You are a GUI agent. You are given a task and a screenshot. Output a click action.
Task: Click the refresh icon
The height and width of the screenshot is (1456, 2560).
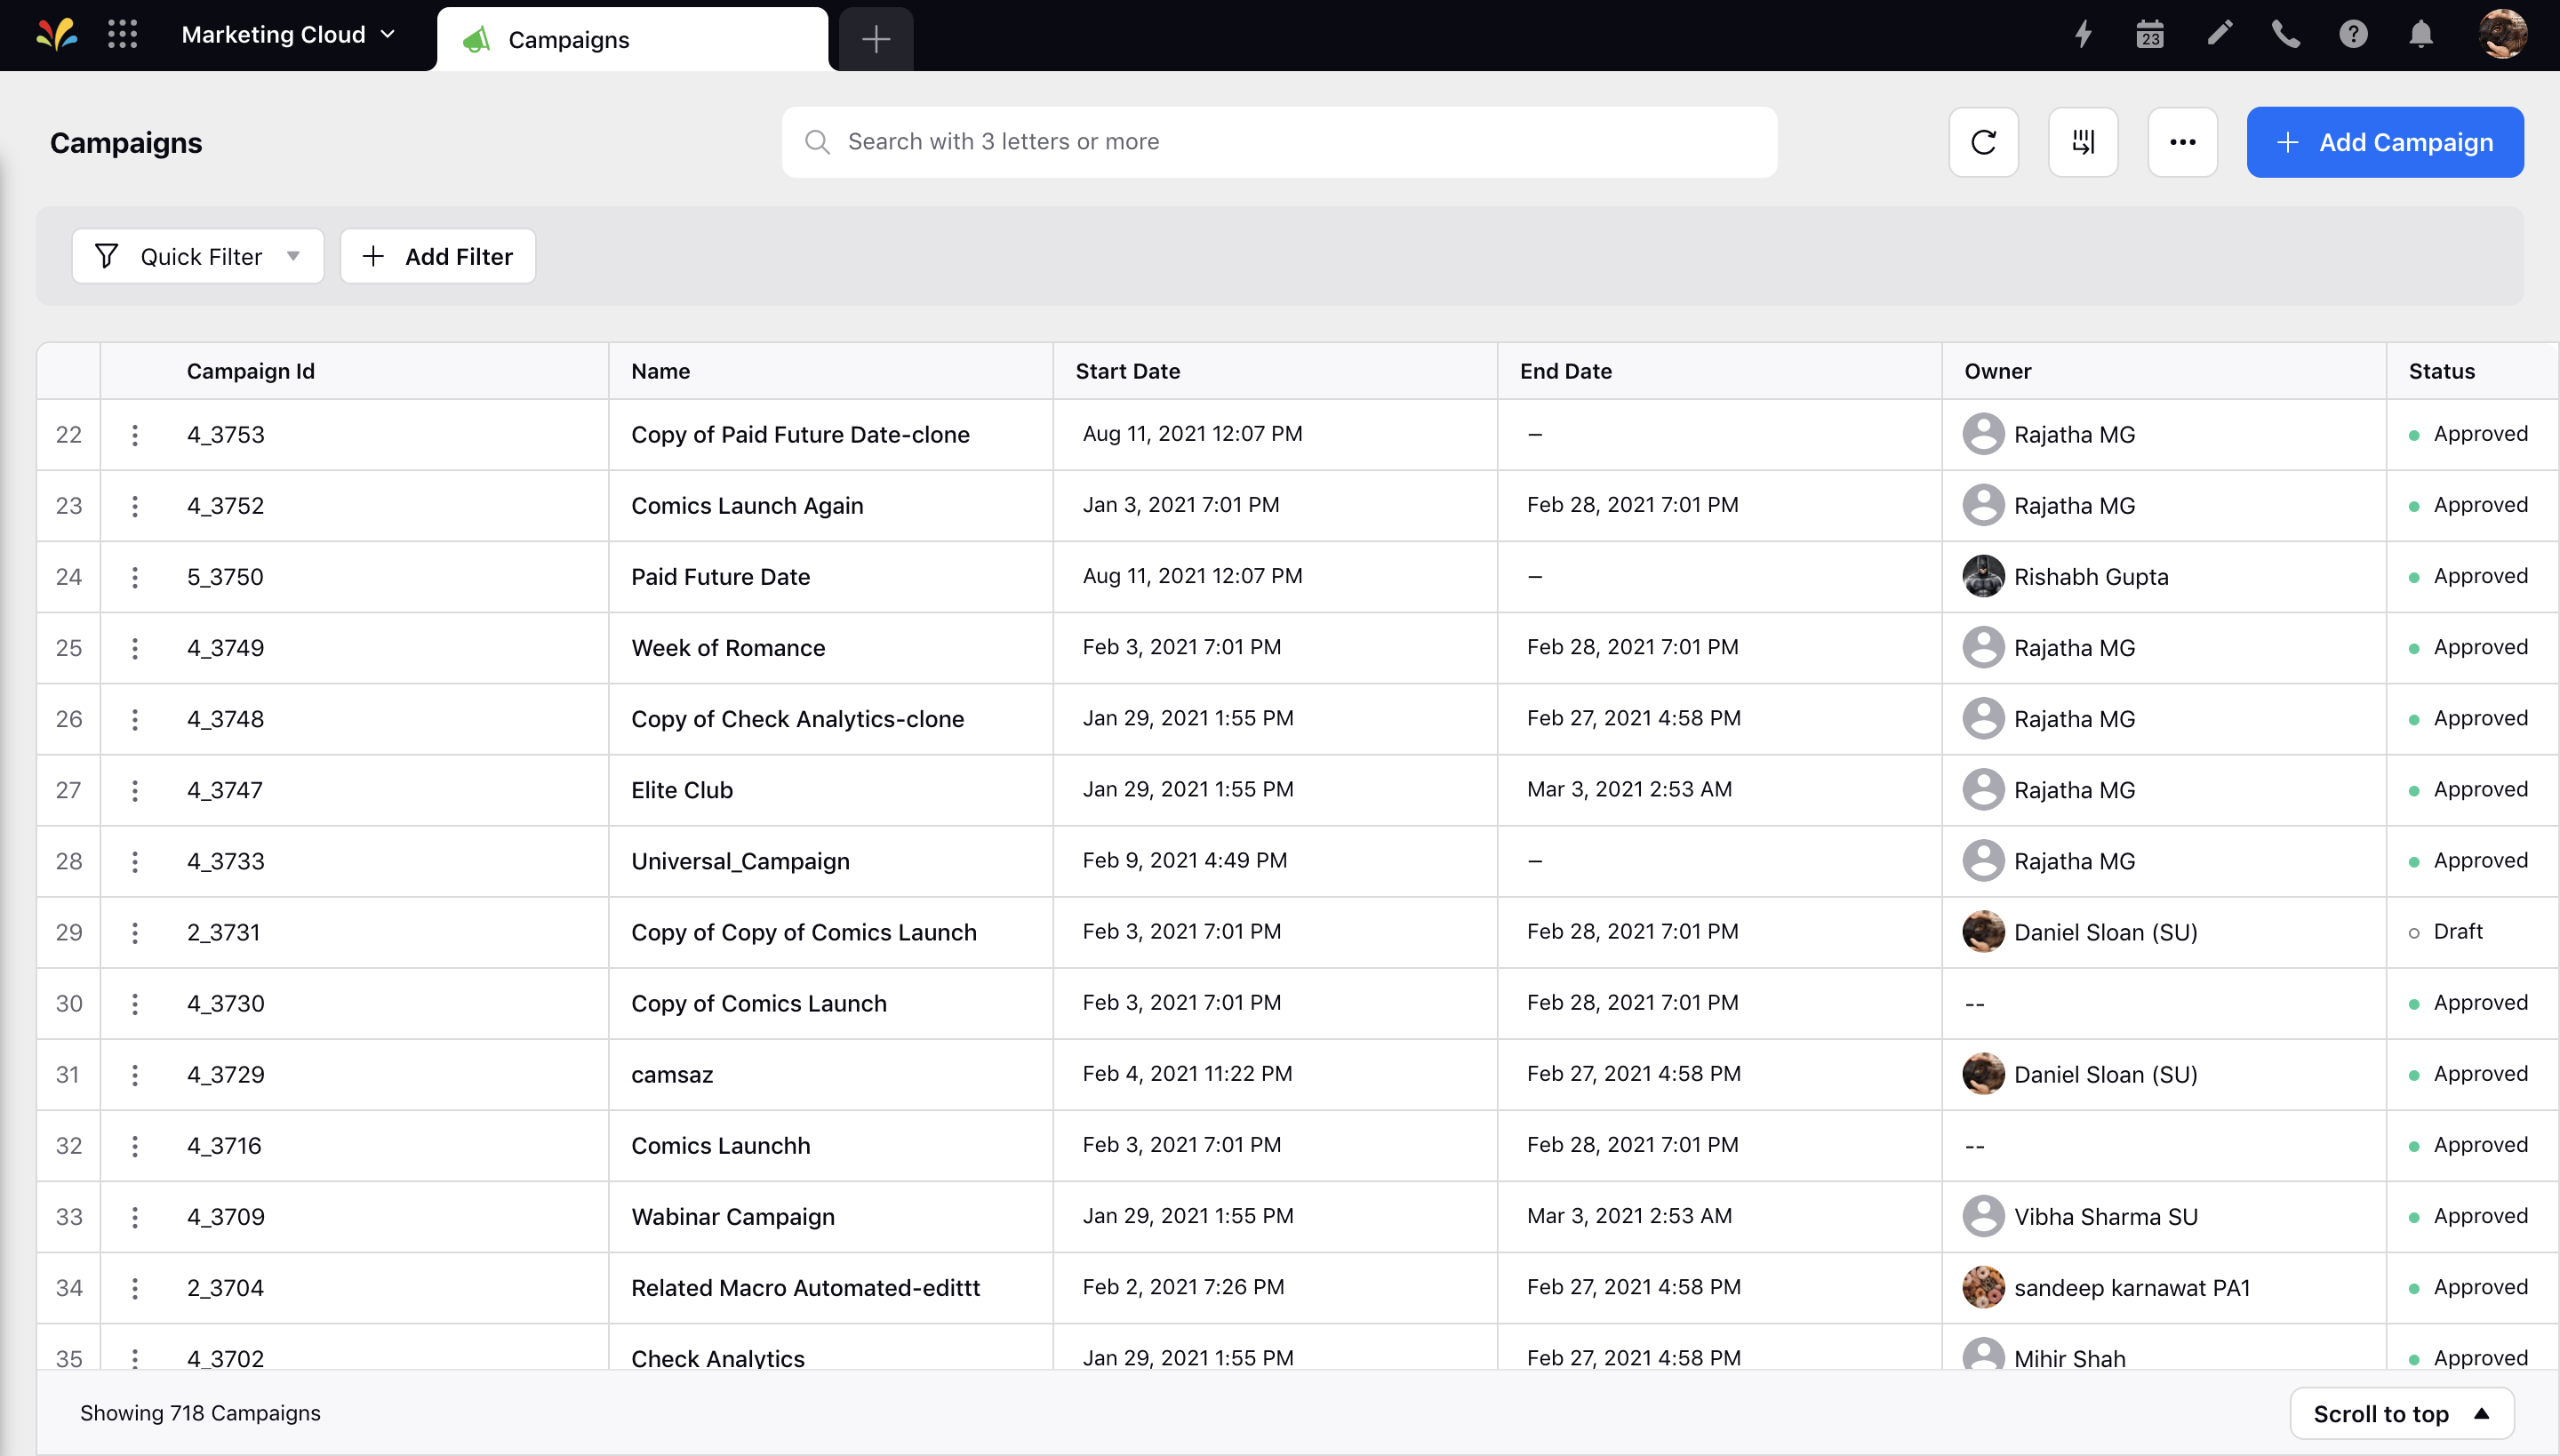tap(1983, 142)
